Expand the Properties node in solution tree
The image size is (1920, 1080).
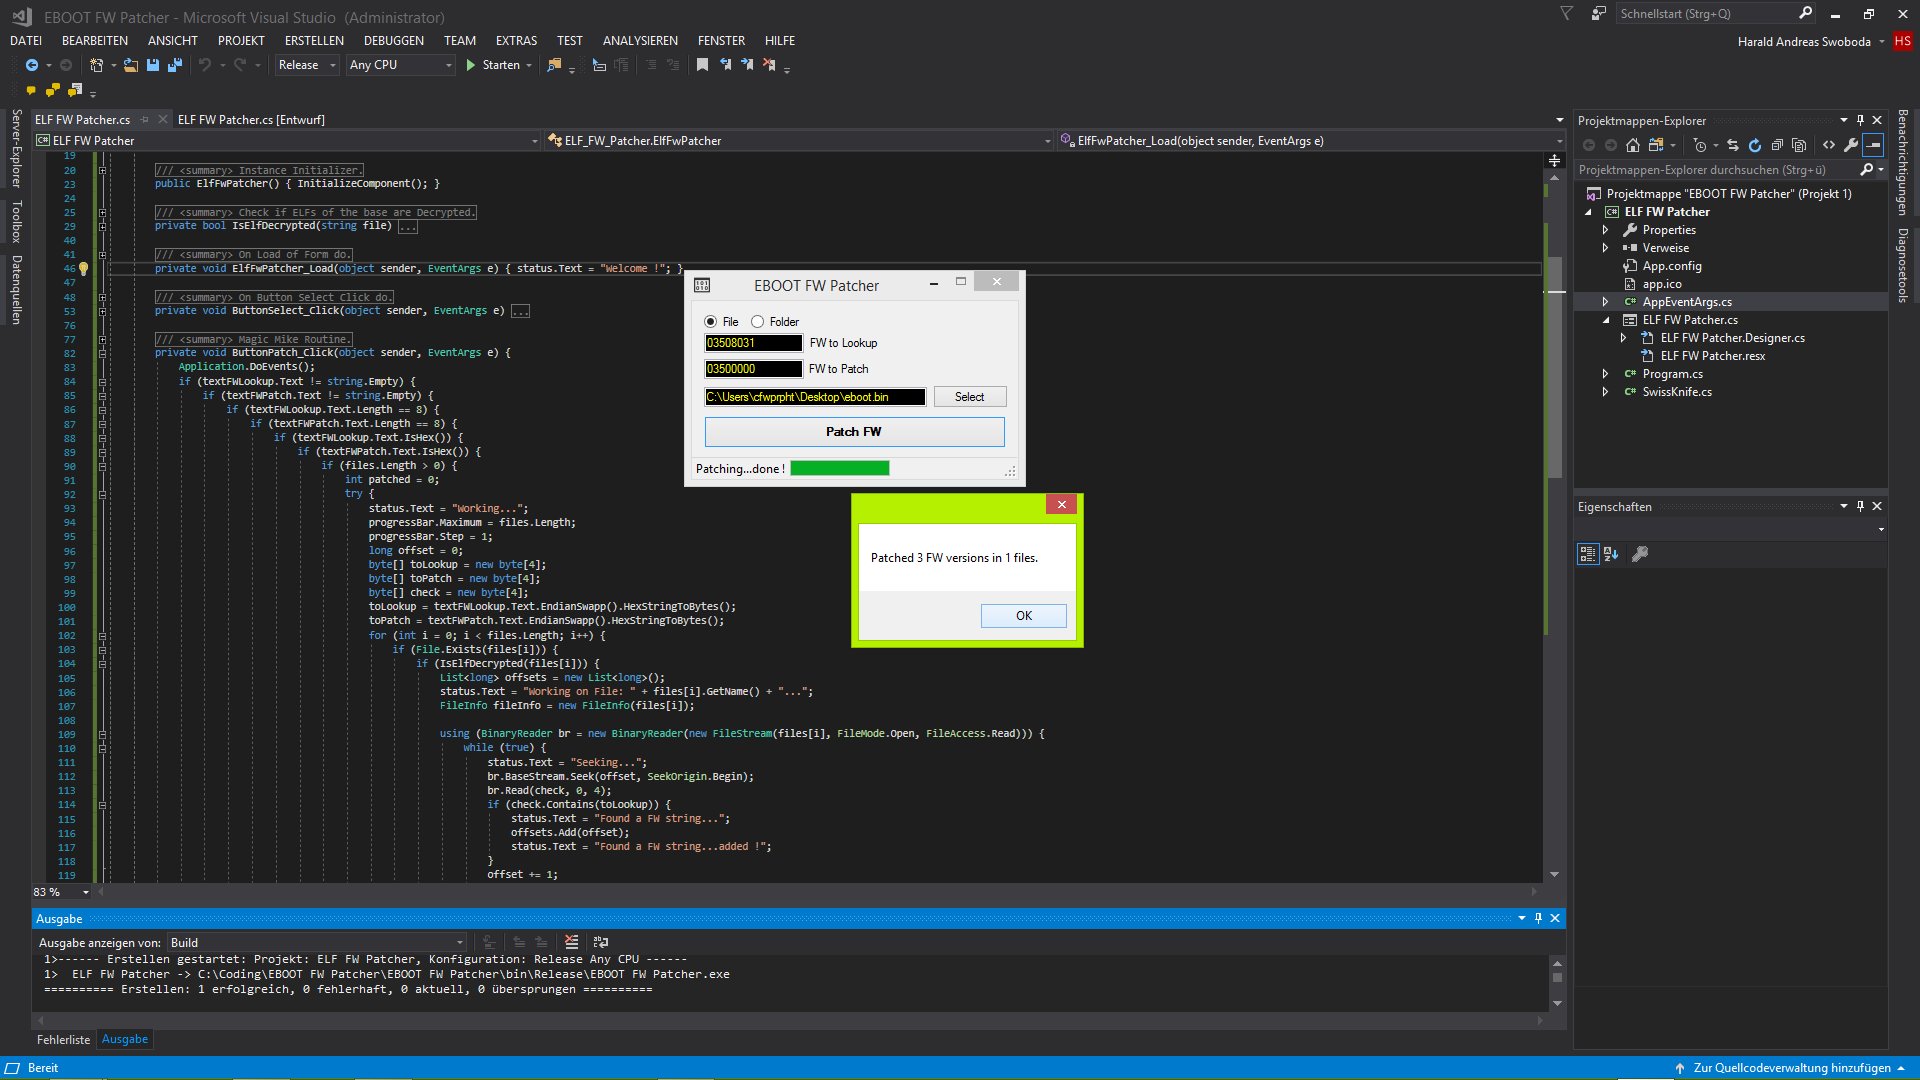pyautogui.click(x=1606, y=230)
